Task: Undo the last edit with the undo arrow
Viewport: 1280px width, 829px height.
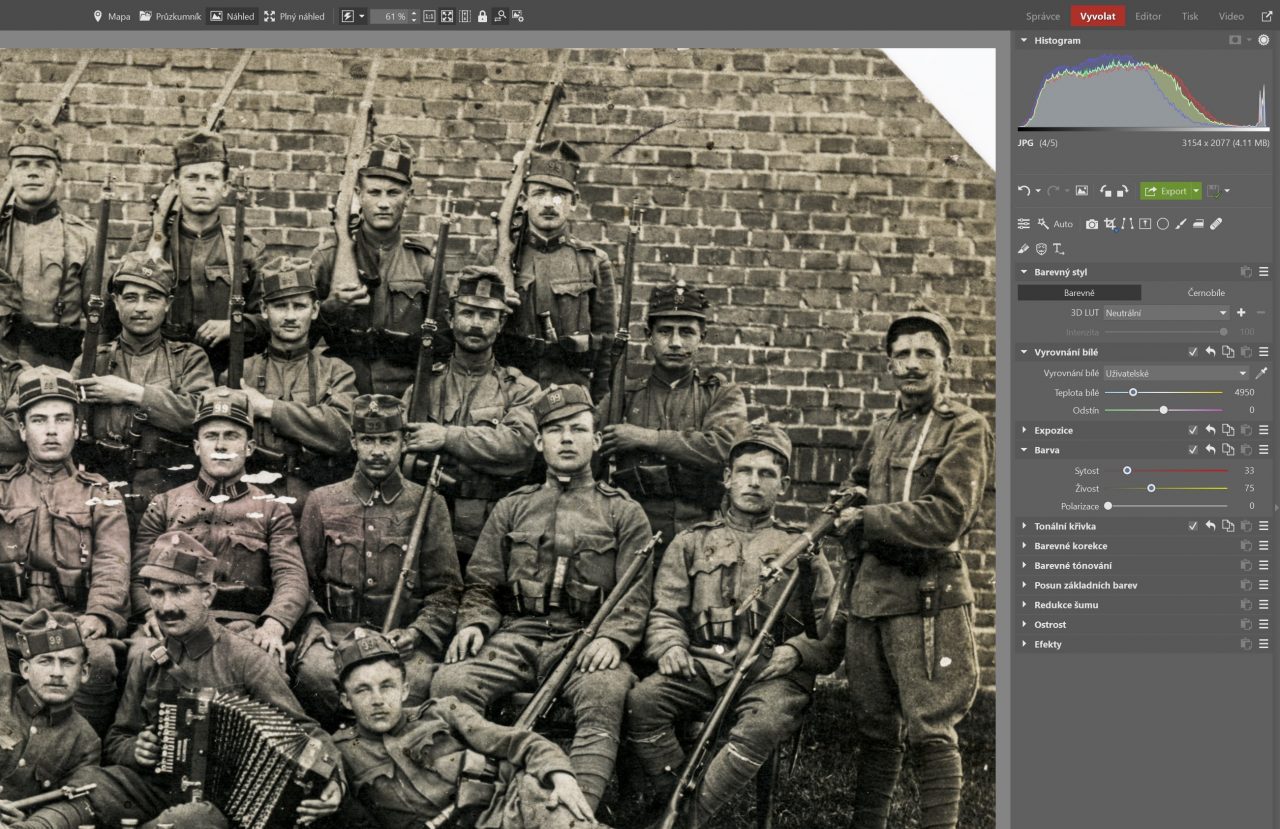Action: 1023,191
